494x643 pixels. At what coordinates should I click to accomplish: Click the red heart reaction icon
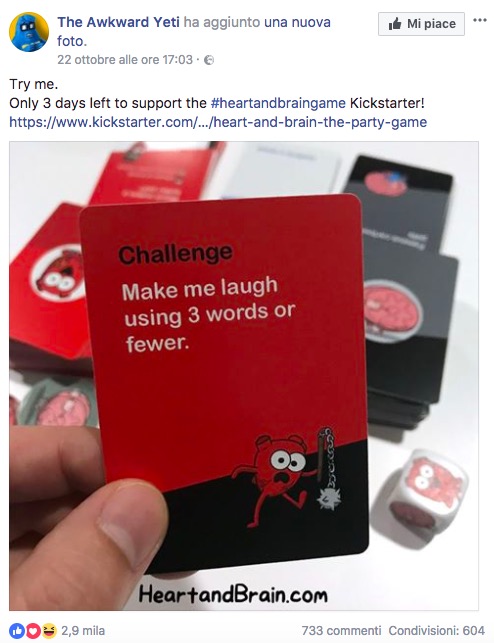click(33, 630)
